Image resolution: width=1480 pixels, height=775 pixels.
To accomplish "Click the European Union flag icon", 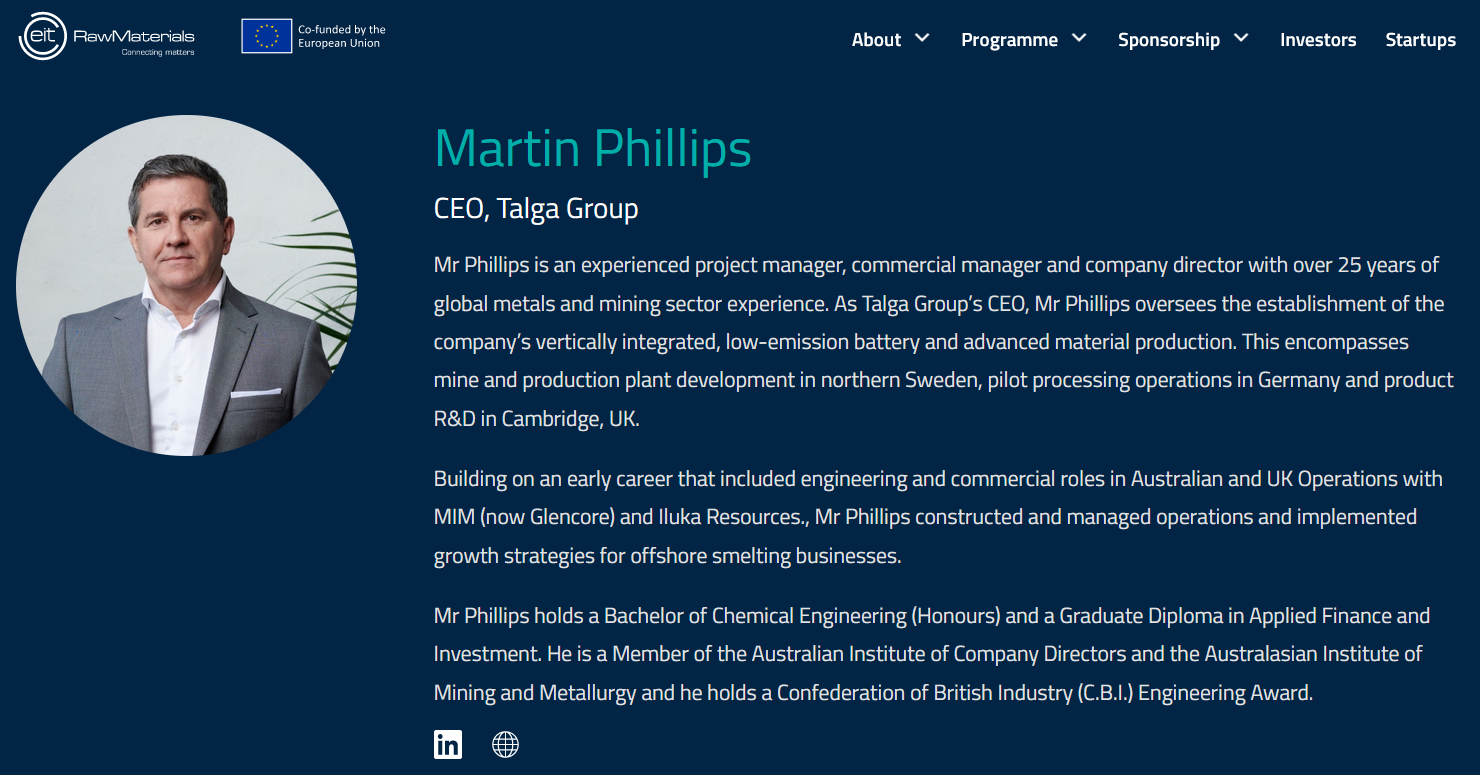I will point(267,36).
